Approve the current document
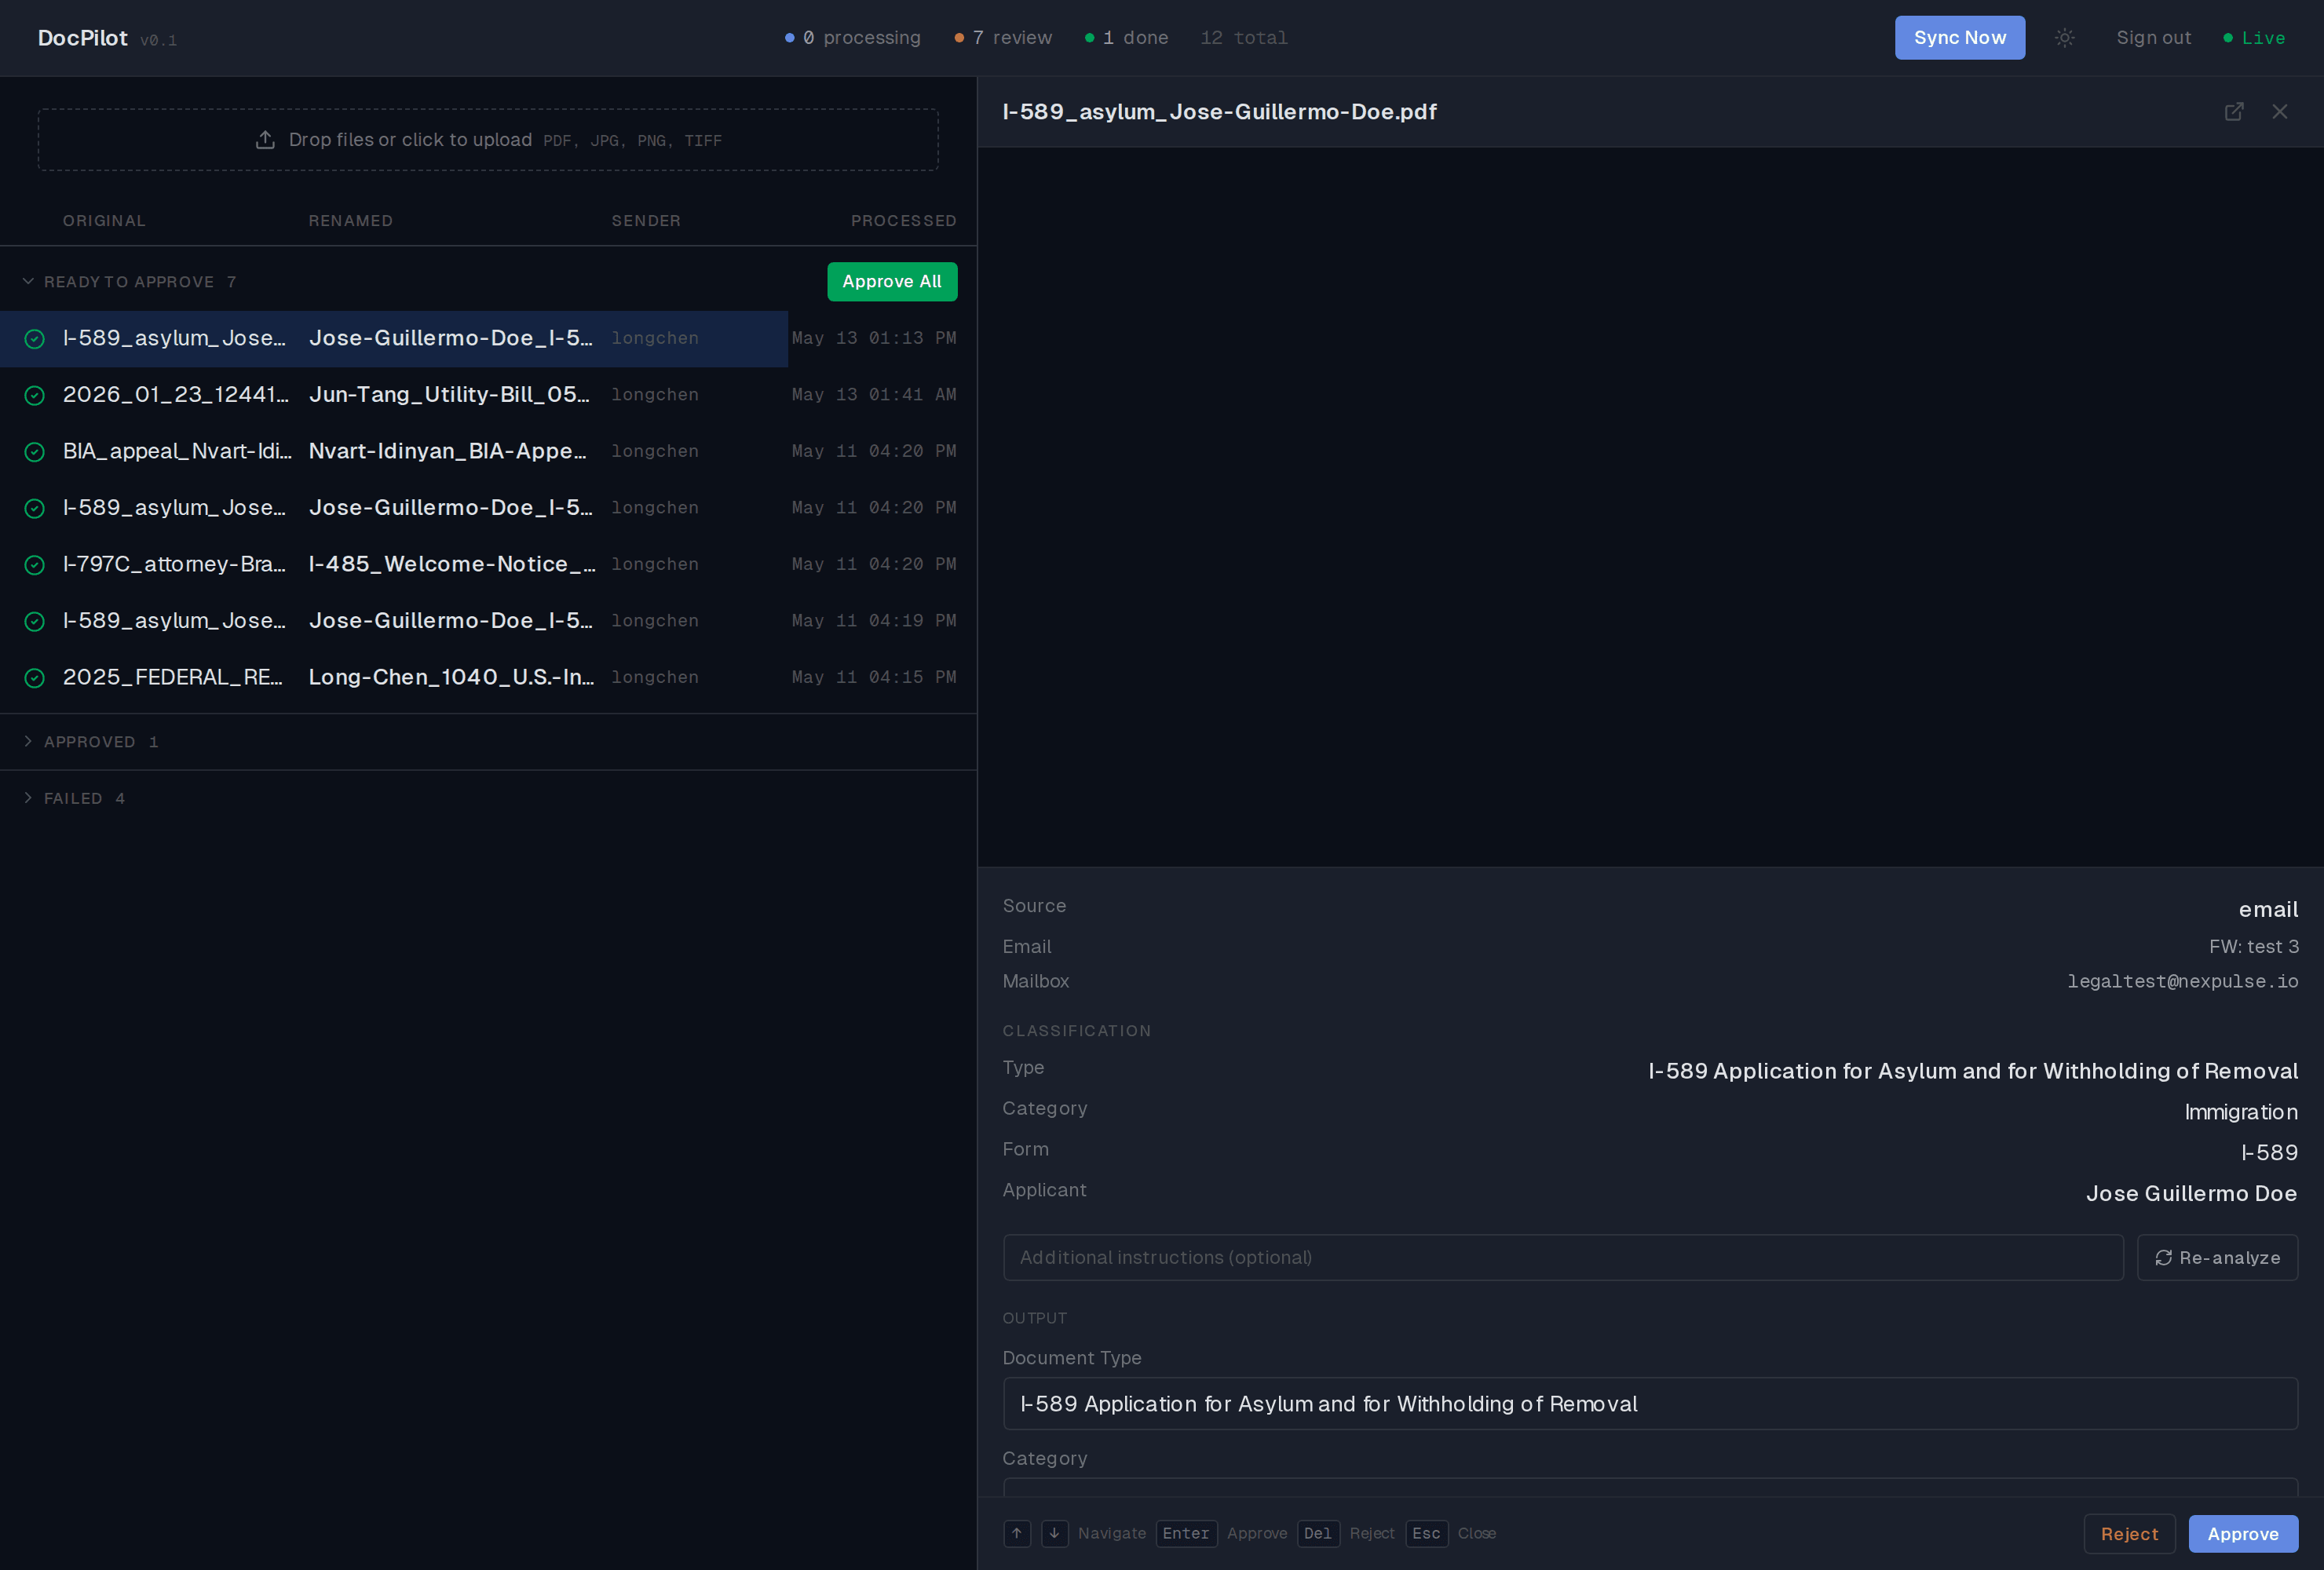2324x1570 pixels. point(2242,1533)
